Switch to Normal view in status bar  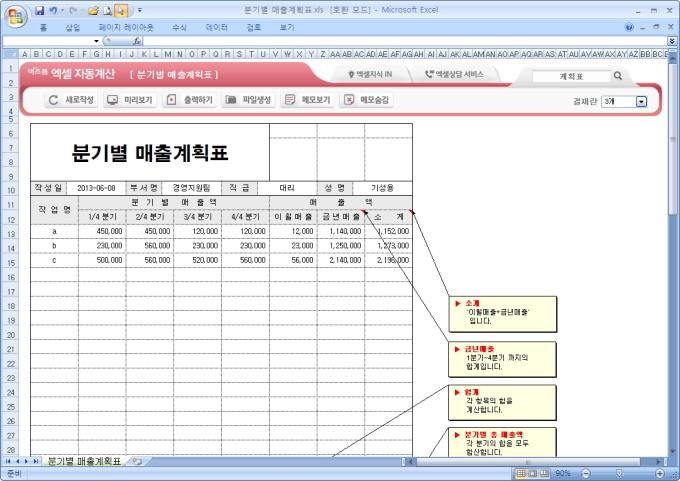pos(520,473)
